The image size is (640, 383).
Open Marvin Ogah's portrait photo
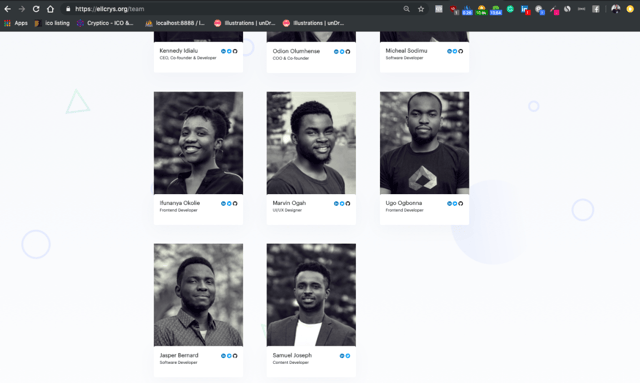tap(311, 143)
